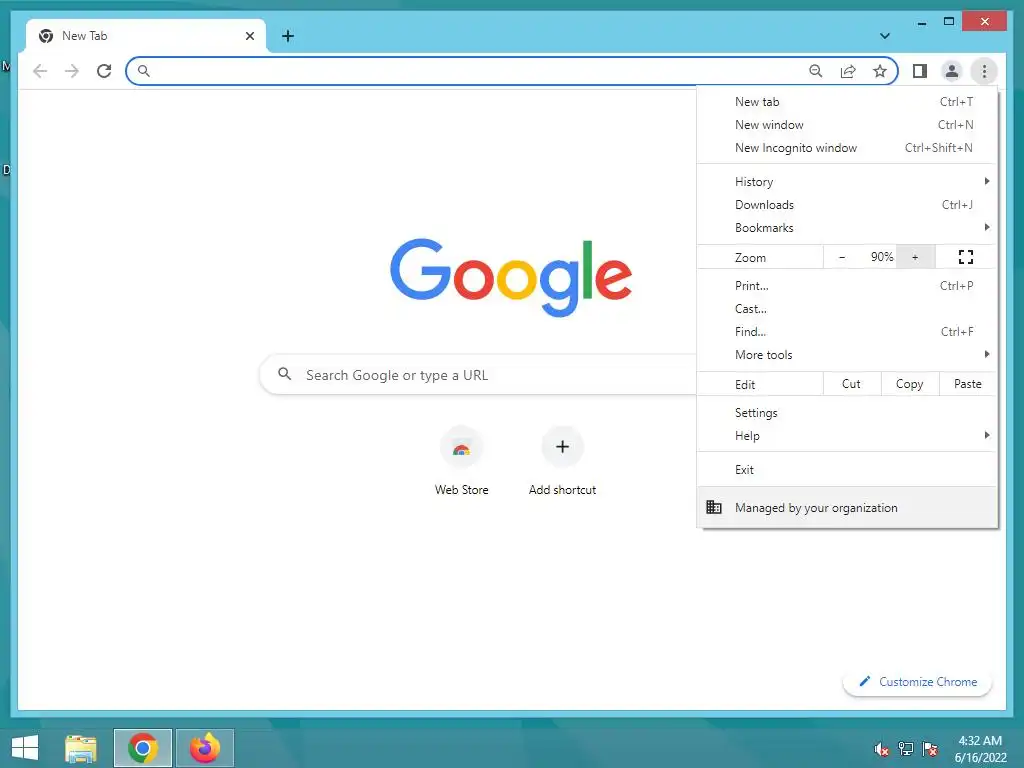The height and width of the screenshot is (768, 1024).
Task: Click the search icon in Google search box
Action: pyautogui.click(x=284, y=374)
